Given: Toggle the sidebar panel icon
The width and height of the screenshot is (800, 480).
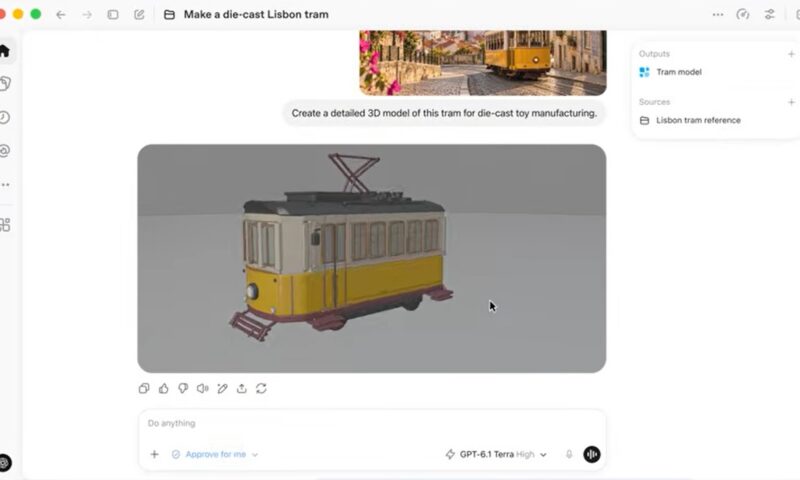Looking at the screenshot, I should pos(113,15).
